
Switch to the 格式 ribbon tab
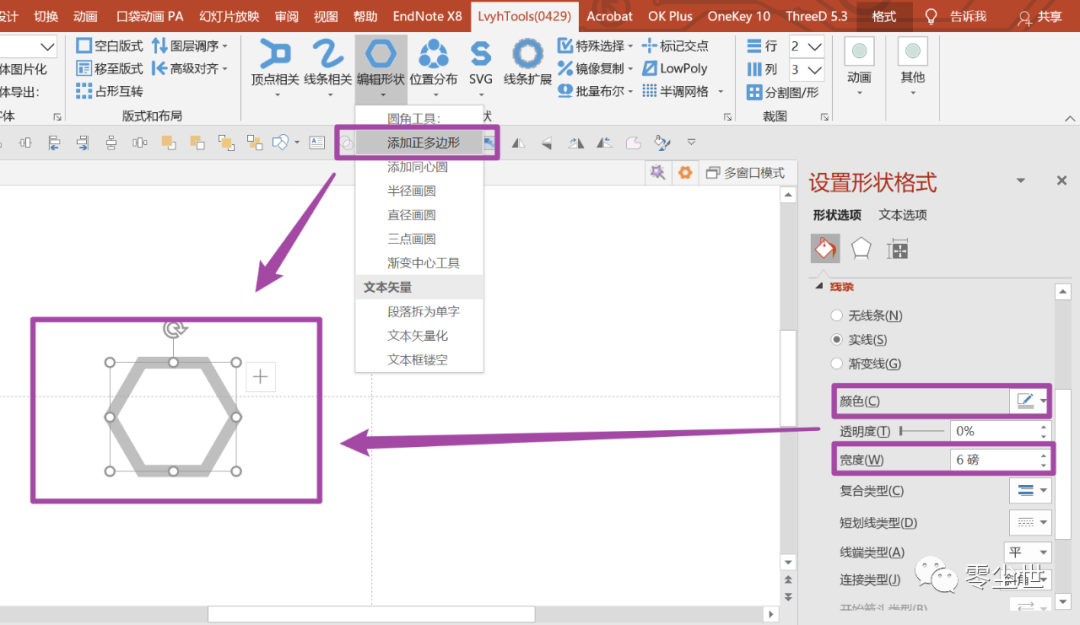point(884,16)
